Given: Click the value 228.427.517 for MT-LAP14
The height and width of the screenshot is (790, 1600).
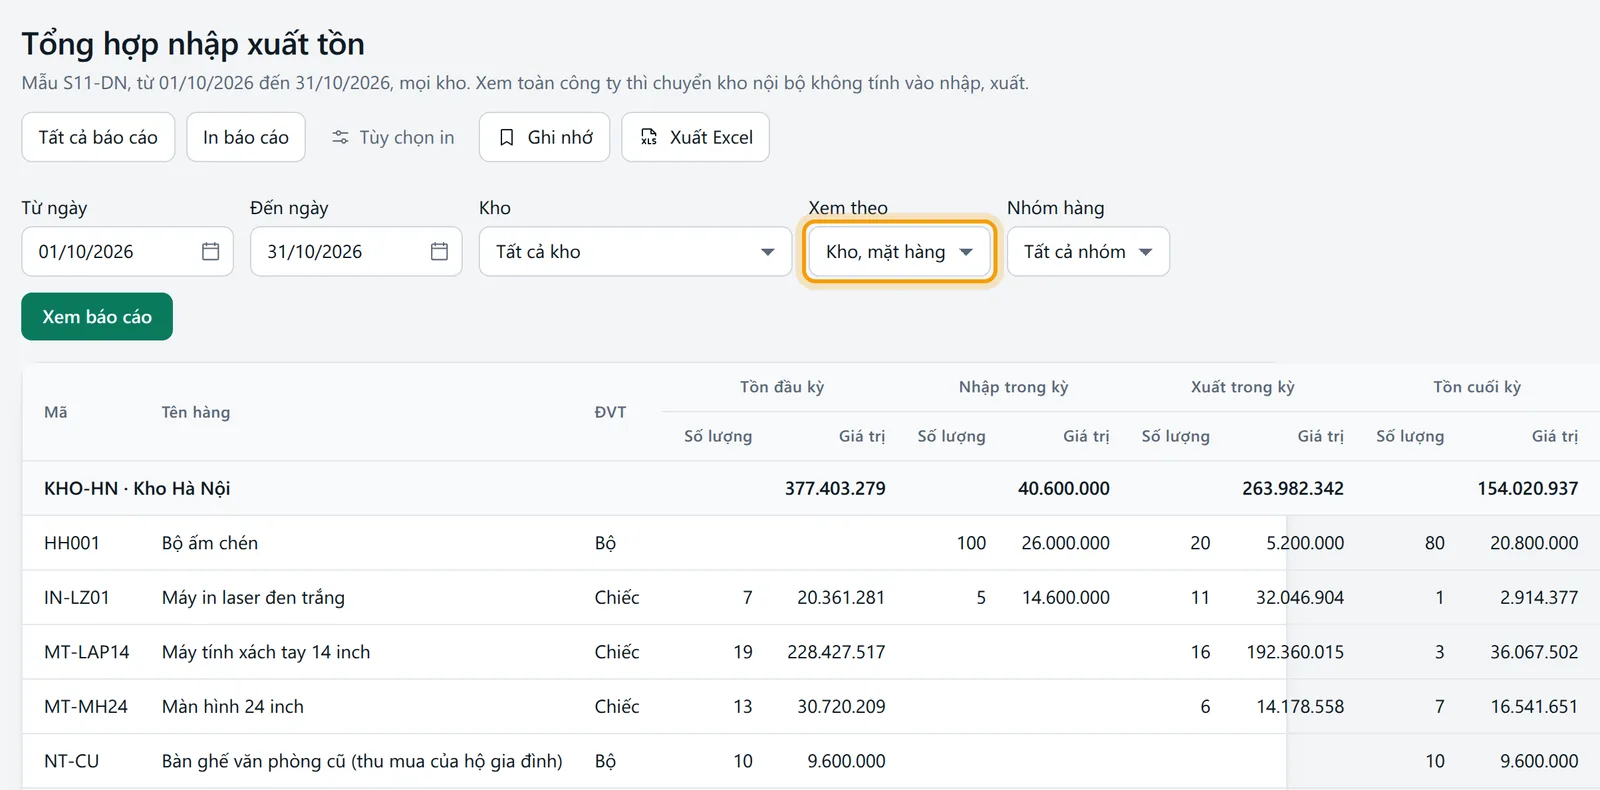Looking at the screenshot, I should 836,652.
